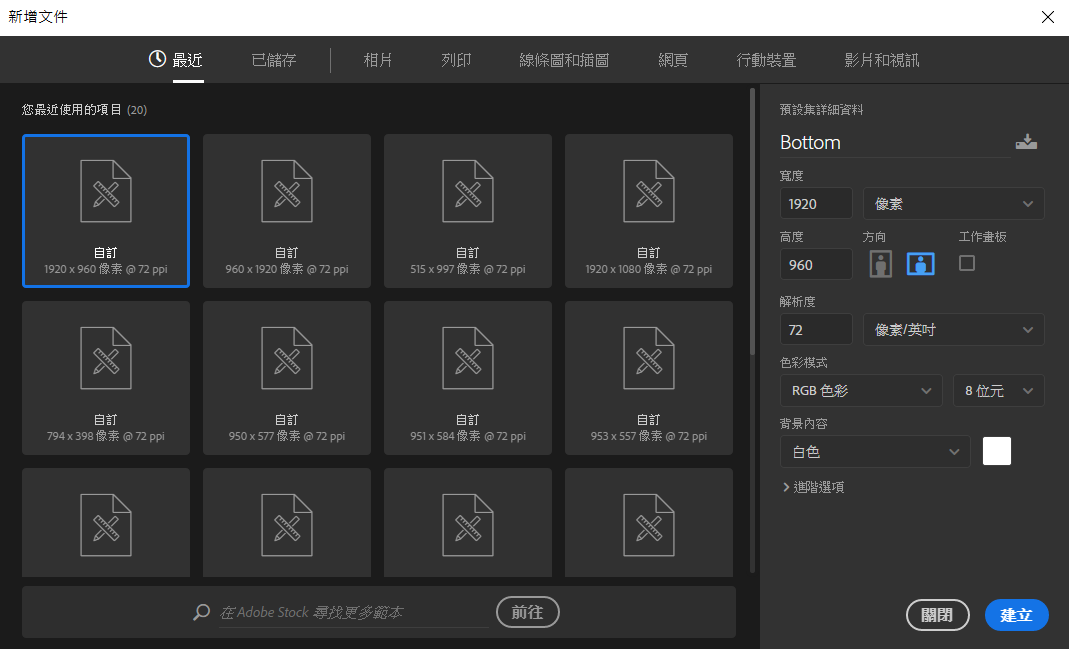Expand 進階選項 advanced options
The height and width of the screenshot is (649, 1069).
(813, 487)
